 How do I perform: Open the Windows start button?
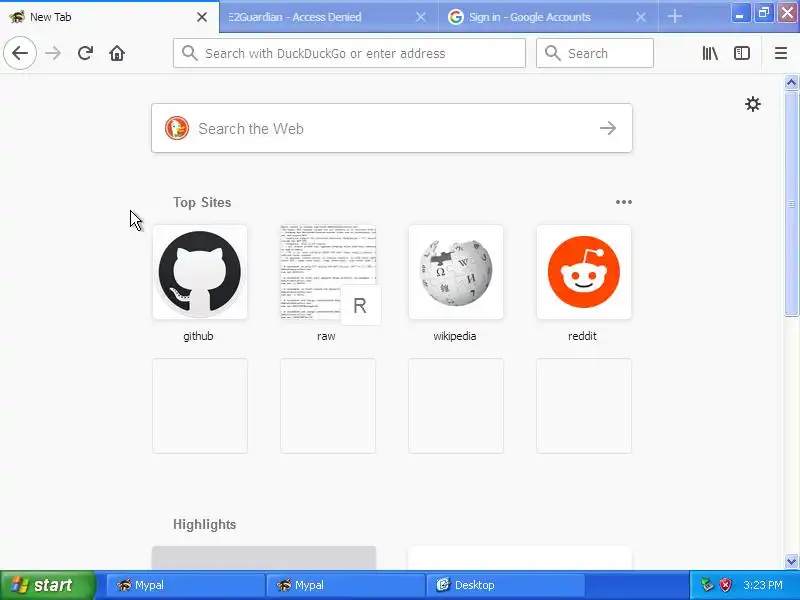point(47,585)
